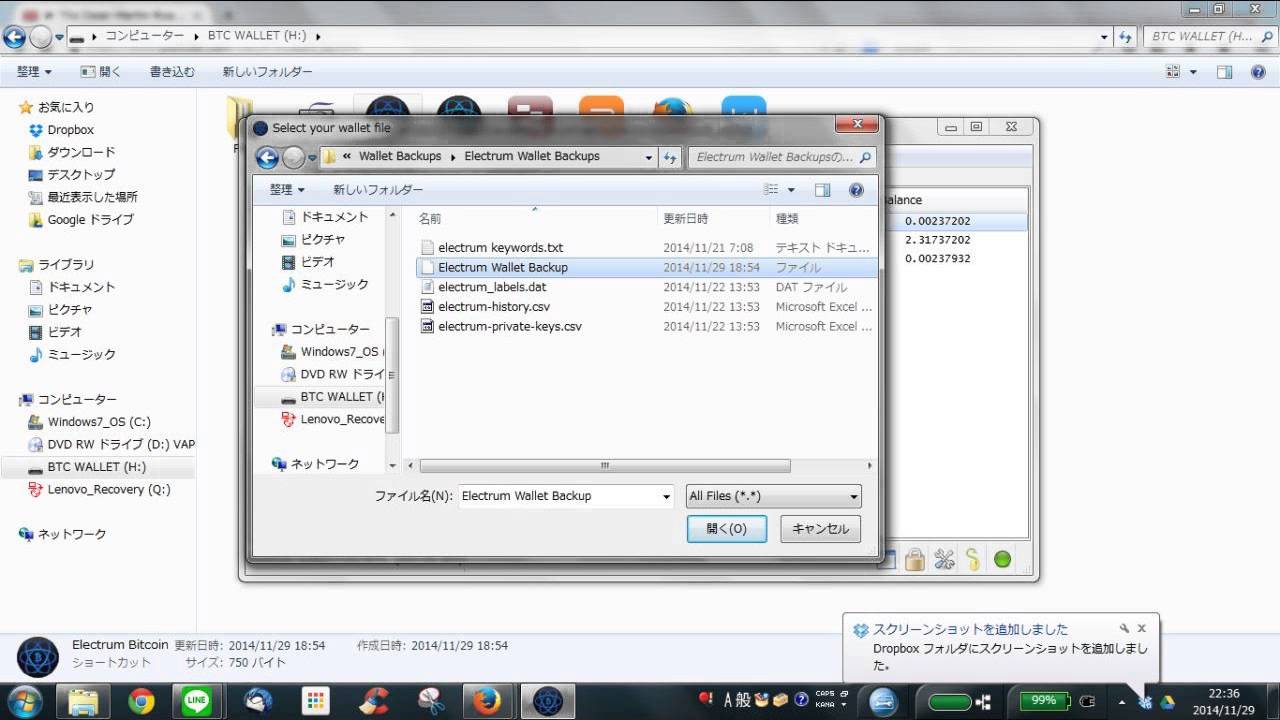This screenshot has height=720, width=1280.
Task: Open Explorer window help icon
Action: point(1257,72)
